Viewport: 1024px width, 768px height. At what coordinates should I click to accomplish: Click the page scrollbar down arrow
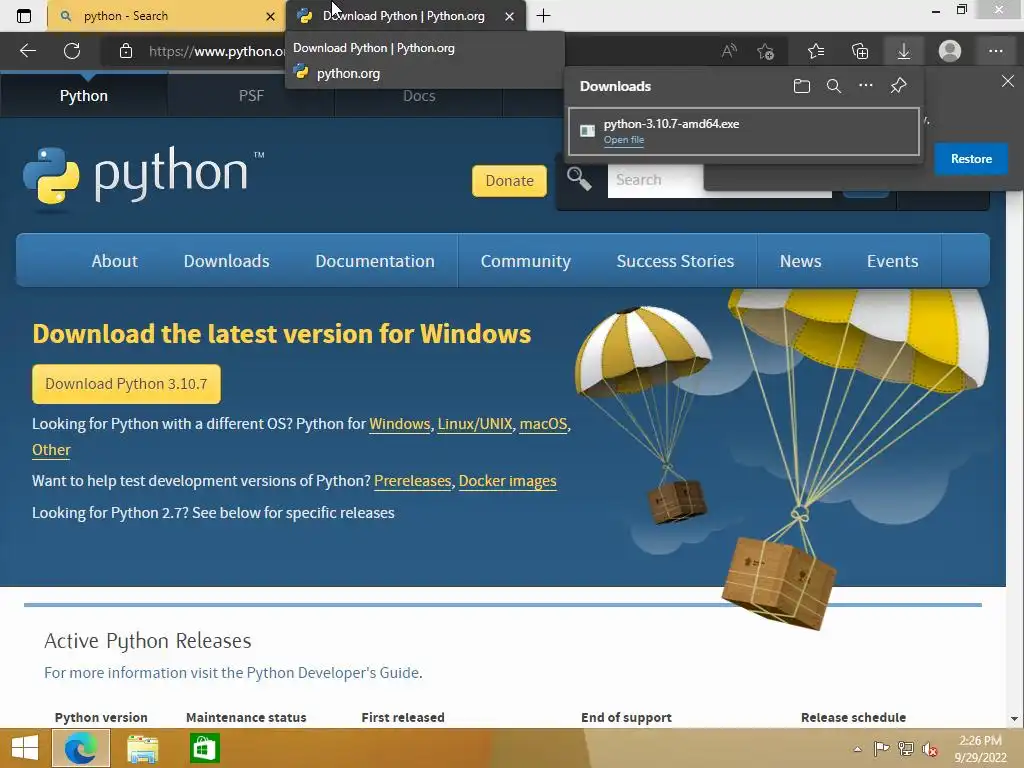click(1014, 718)
